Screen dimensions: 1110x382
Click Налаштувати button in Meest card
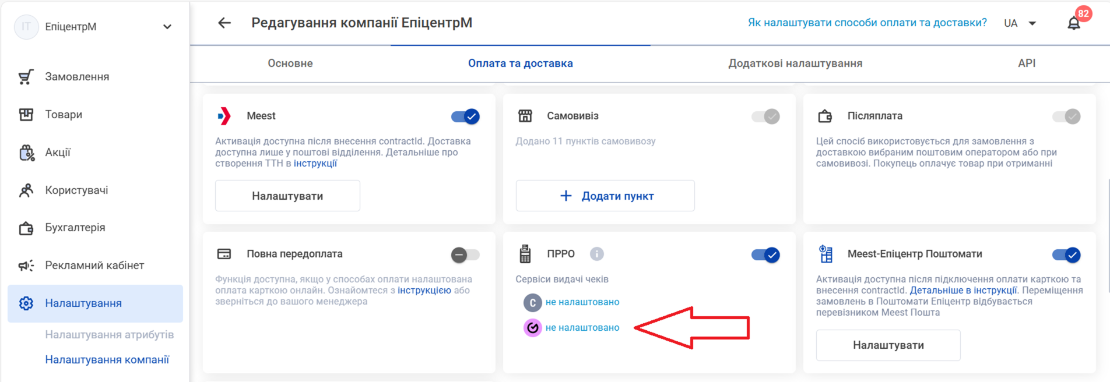[287, 196]
